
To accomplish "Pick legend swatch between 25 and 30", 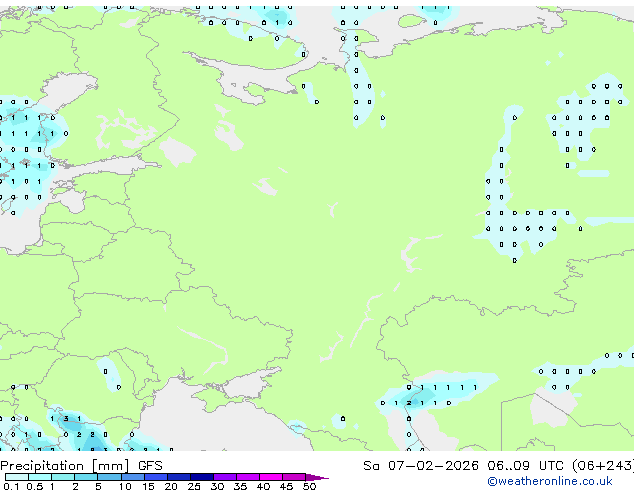I will pyautogui.click(x=202, y=477).
